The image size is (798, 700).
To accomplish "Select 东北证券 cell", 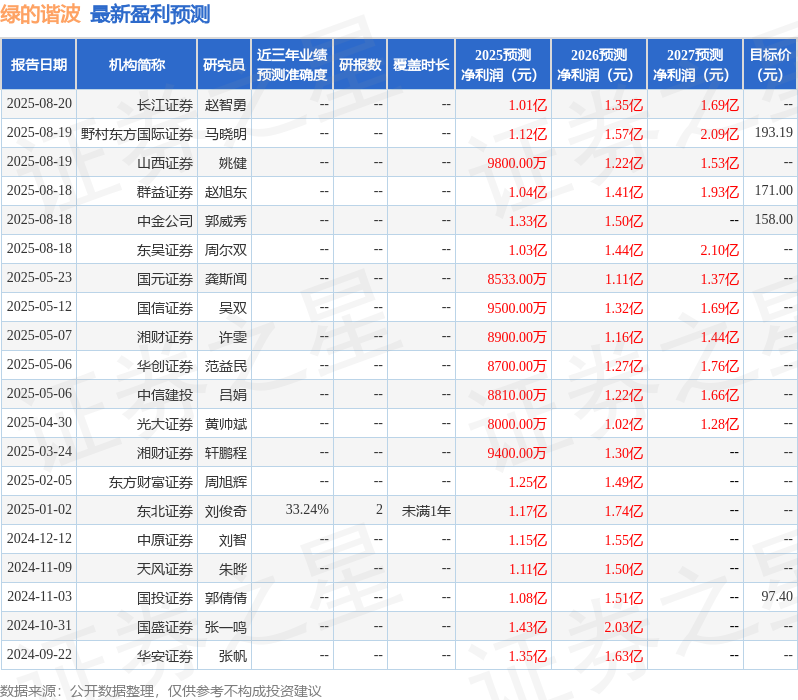I will point(165,512).
